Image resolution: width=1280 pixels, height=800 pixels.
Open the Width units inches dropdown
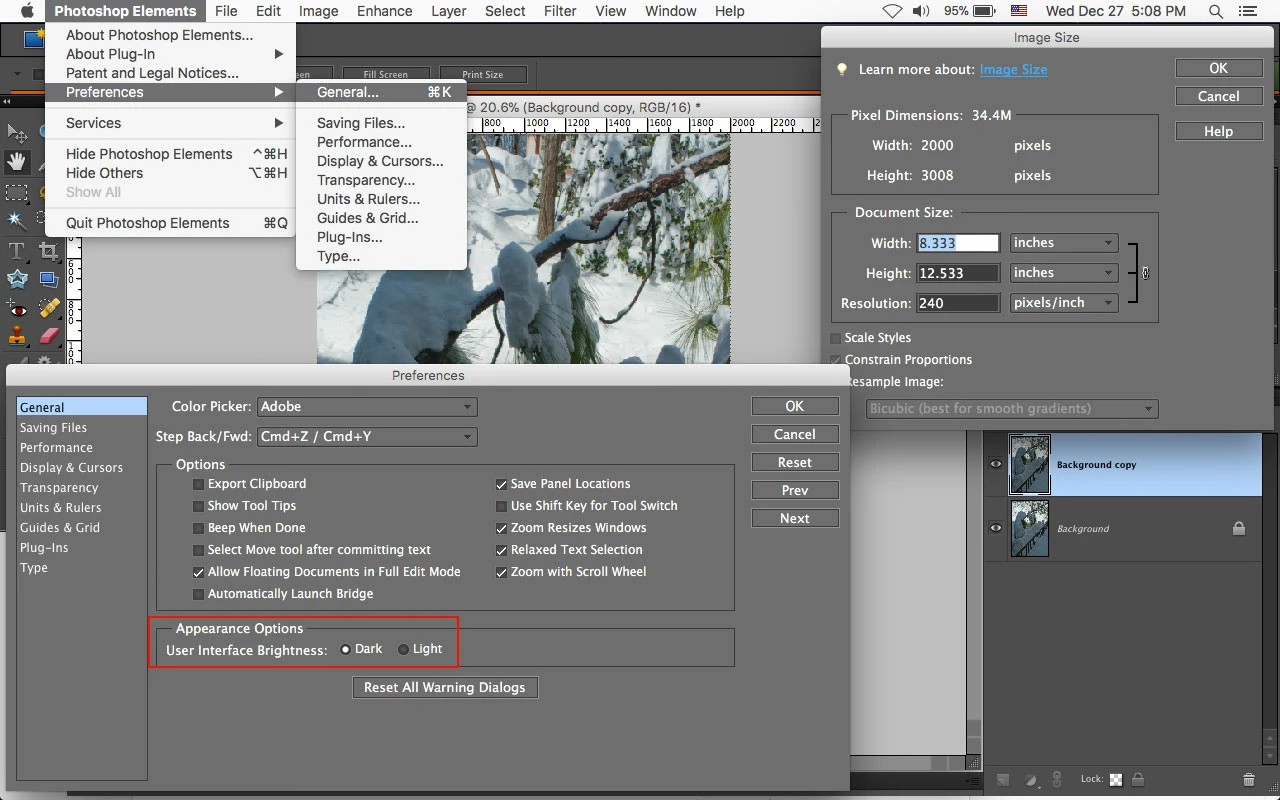pos(1064,243)
